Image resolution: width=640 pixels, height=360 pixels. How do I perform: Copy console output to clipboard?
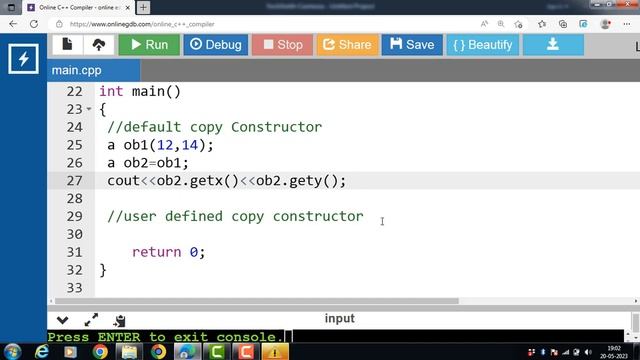click(119, 320)
